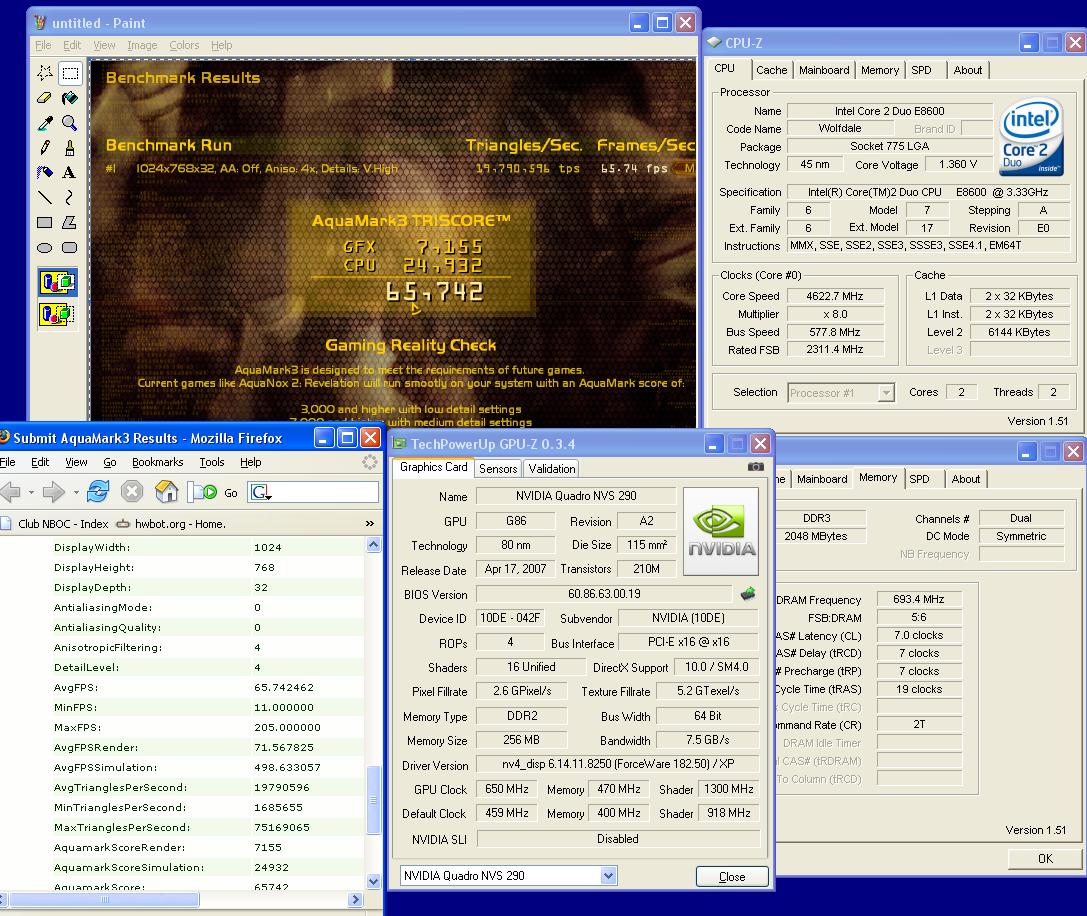This screenshot has width=1087, height=916.
Task: Click the Firefox Reload button
Action: click(x=98, y=492)
